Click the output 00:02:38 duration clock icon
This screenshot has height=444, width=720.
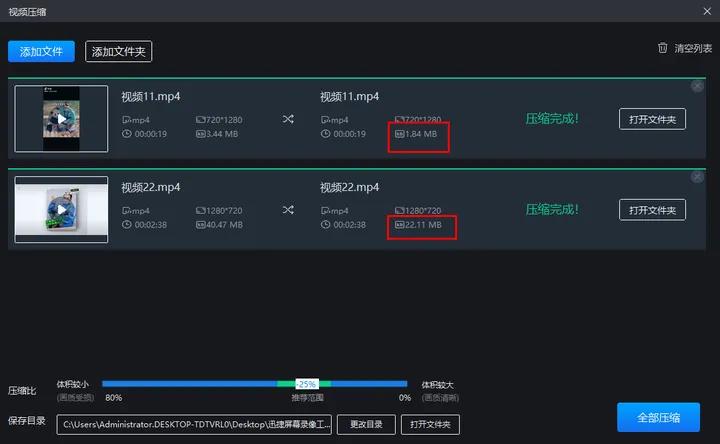pos(326,225)
